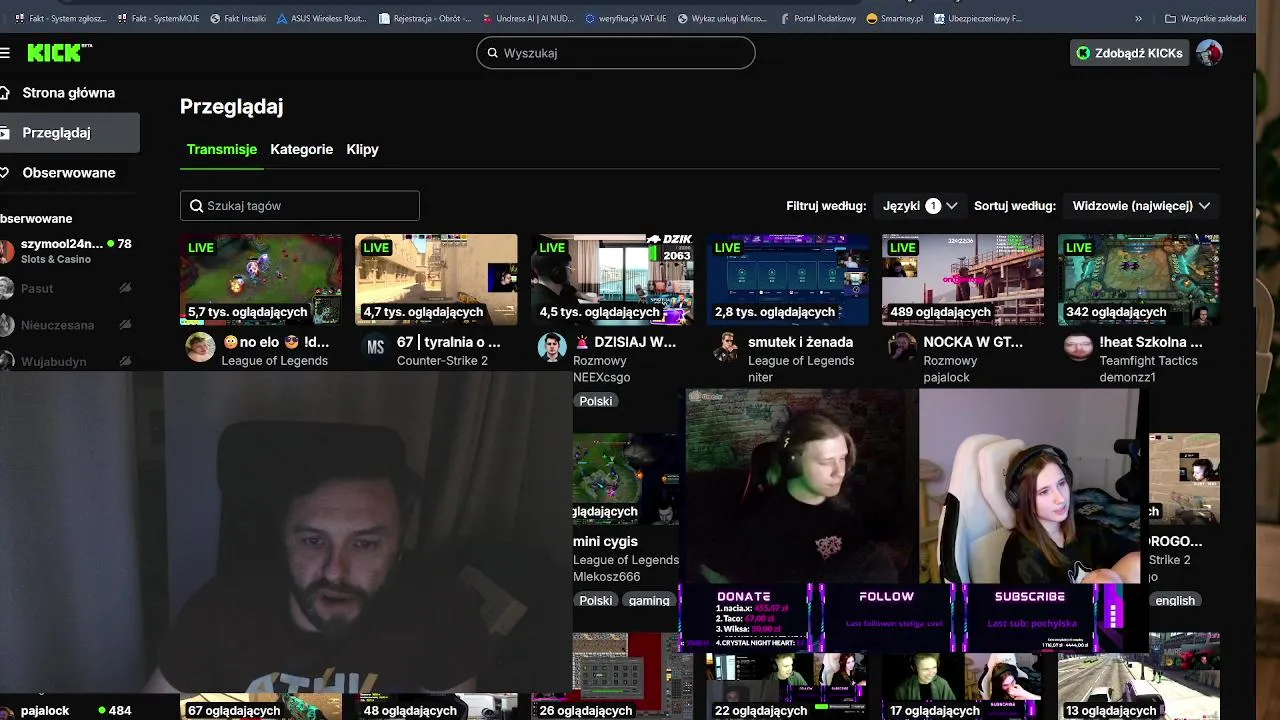Open the 'ASUS Wireless Rout...' bookmark

pos(322,18)
